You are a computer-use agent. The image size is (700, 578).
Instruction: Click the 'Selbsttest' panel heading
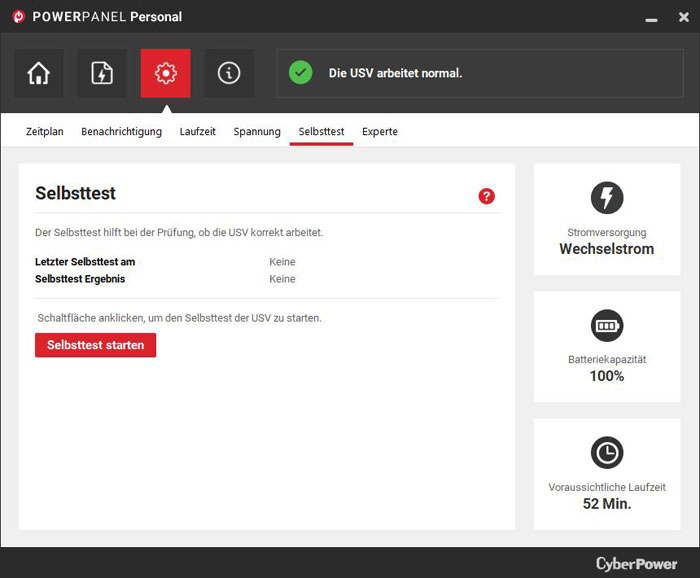point(75,193)
